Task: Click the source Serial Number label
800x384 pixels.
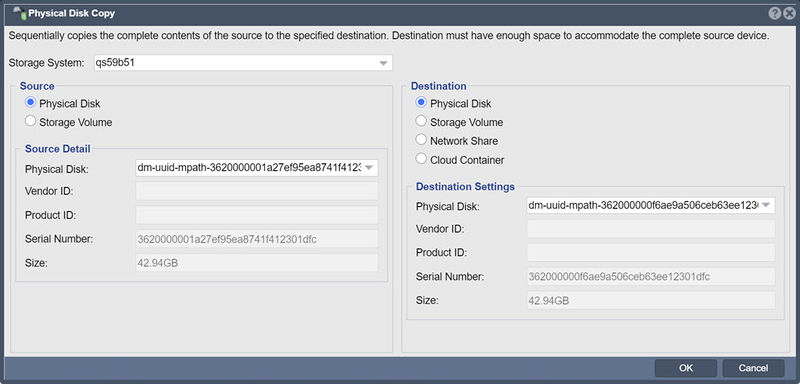Action: 59,239
